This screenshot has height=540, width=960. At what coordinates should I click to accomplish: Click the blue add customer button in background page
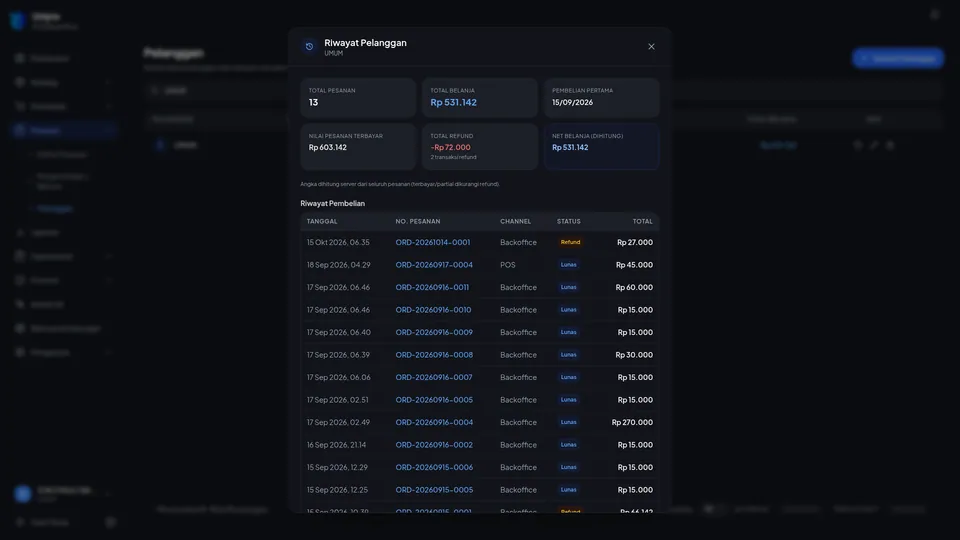click(x=898, y=58)
